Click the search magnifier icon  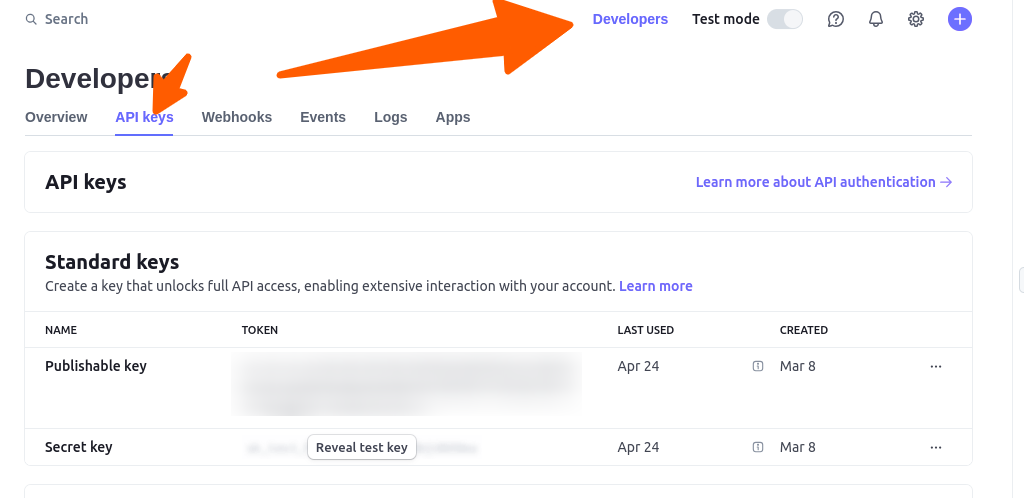[x=31, y=20]
